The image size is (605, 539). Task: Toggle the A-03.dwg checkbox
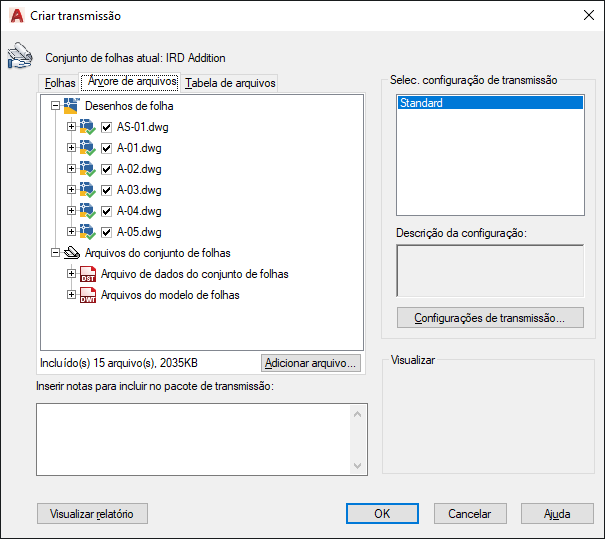click(x=106, y=190)
